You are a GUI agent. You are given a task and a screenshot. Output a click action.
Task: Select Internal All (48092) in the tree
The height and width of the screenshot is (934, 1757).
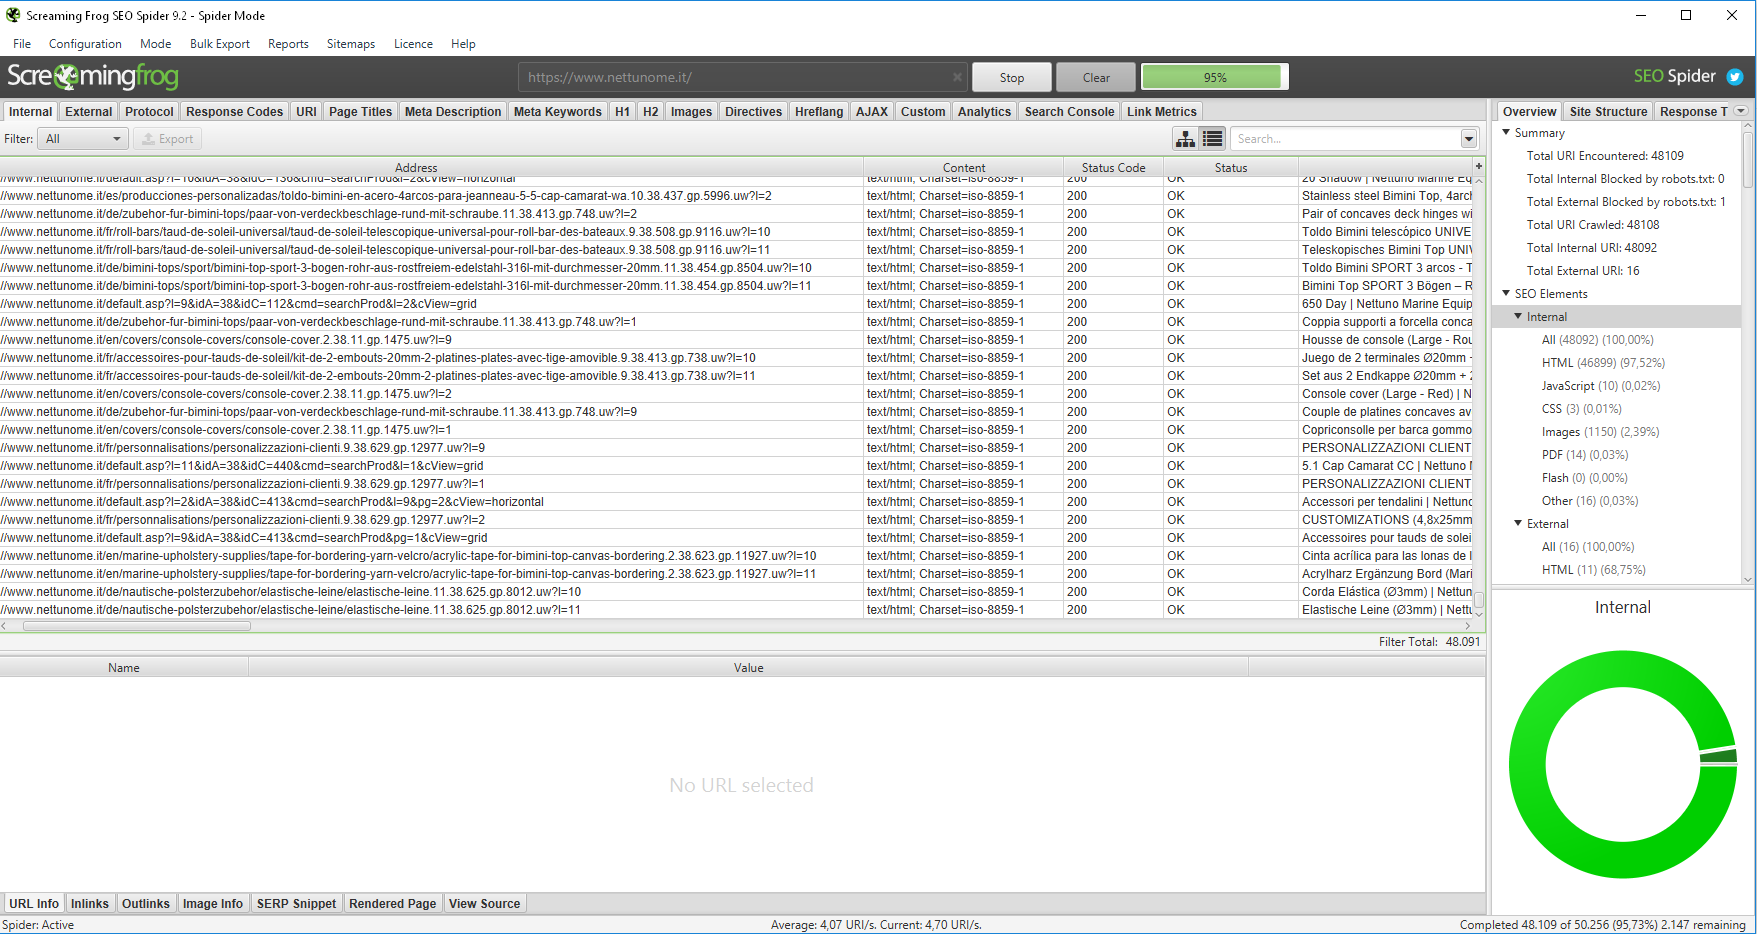(1597, 340)
